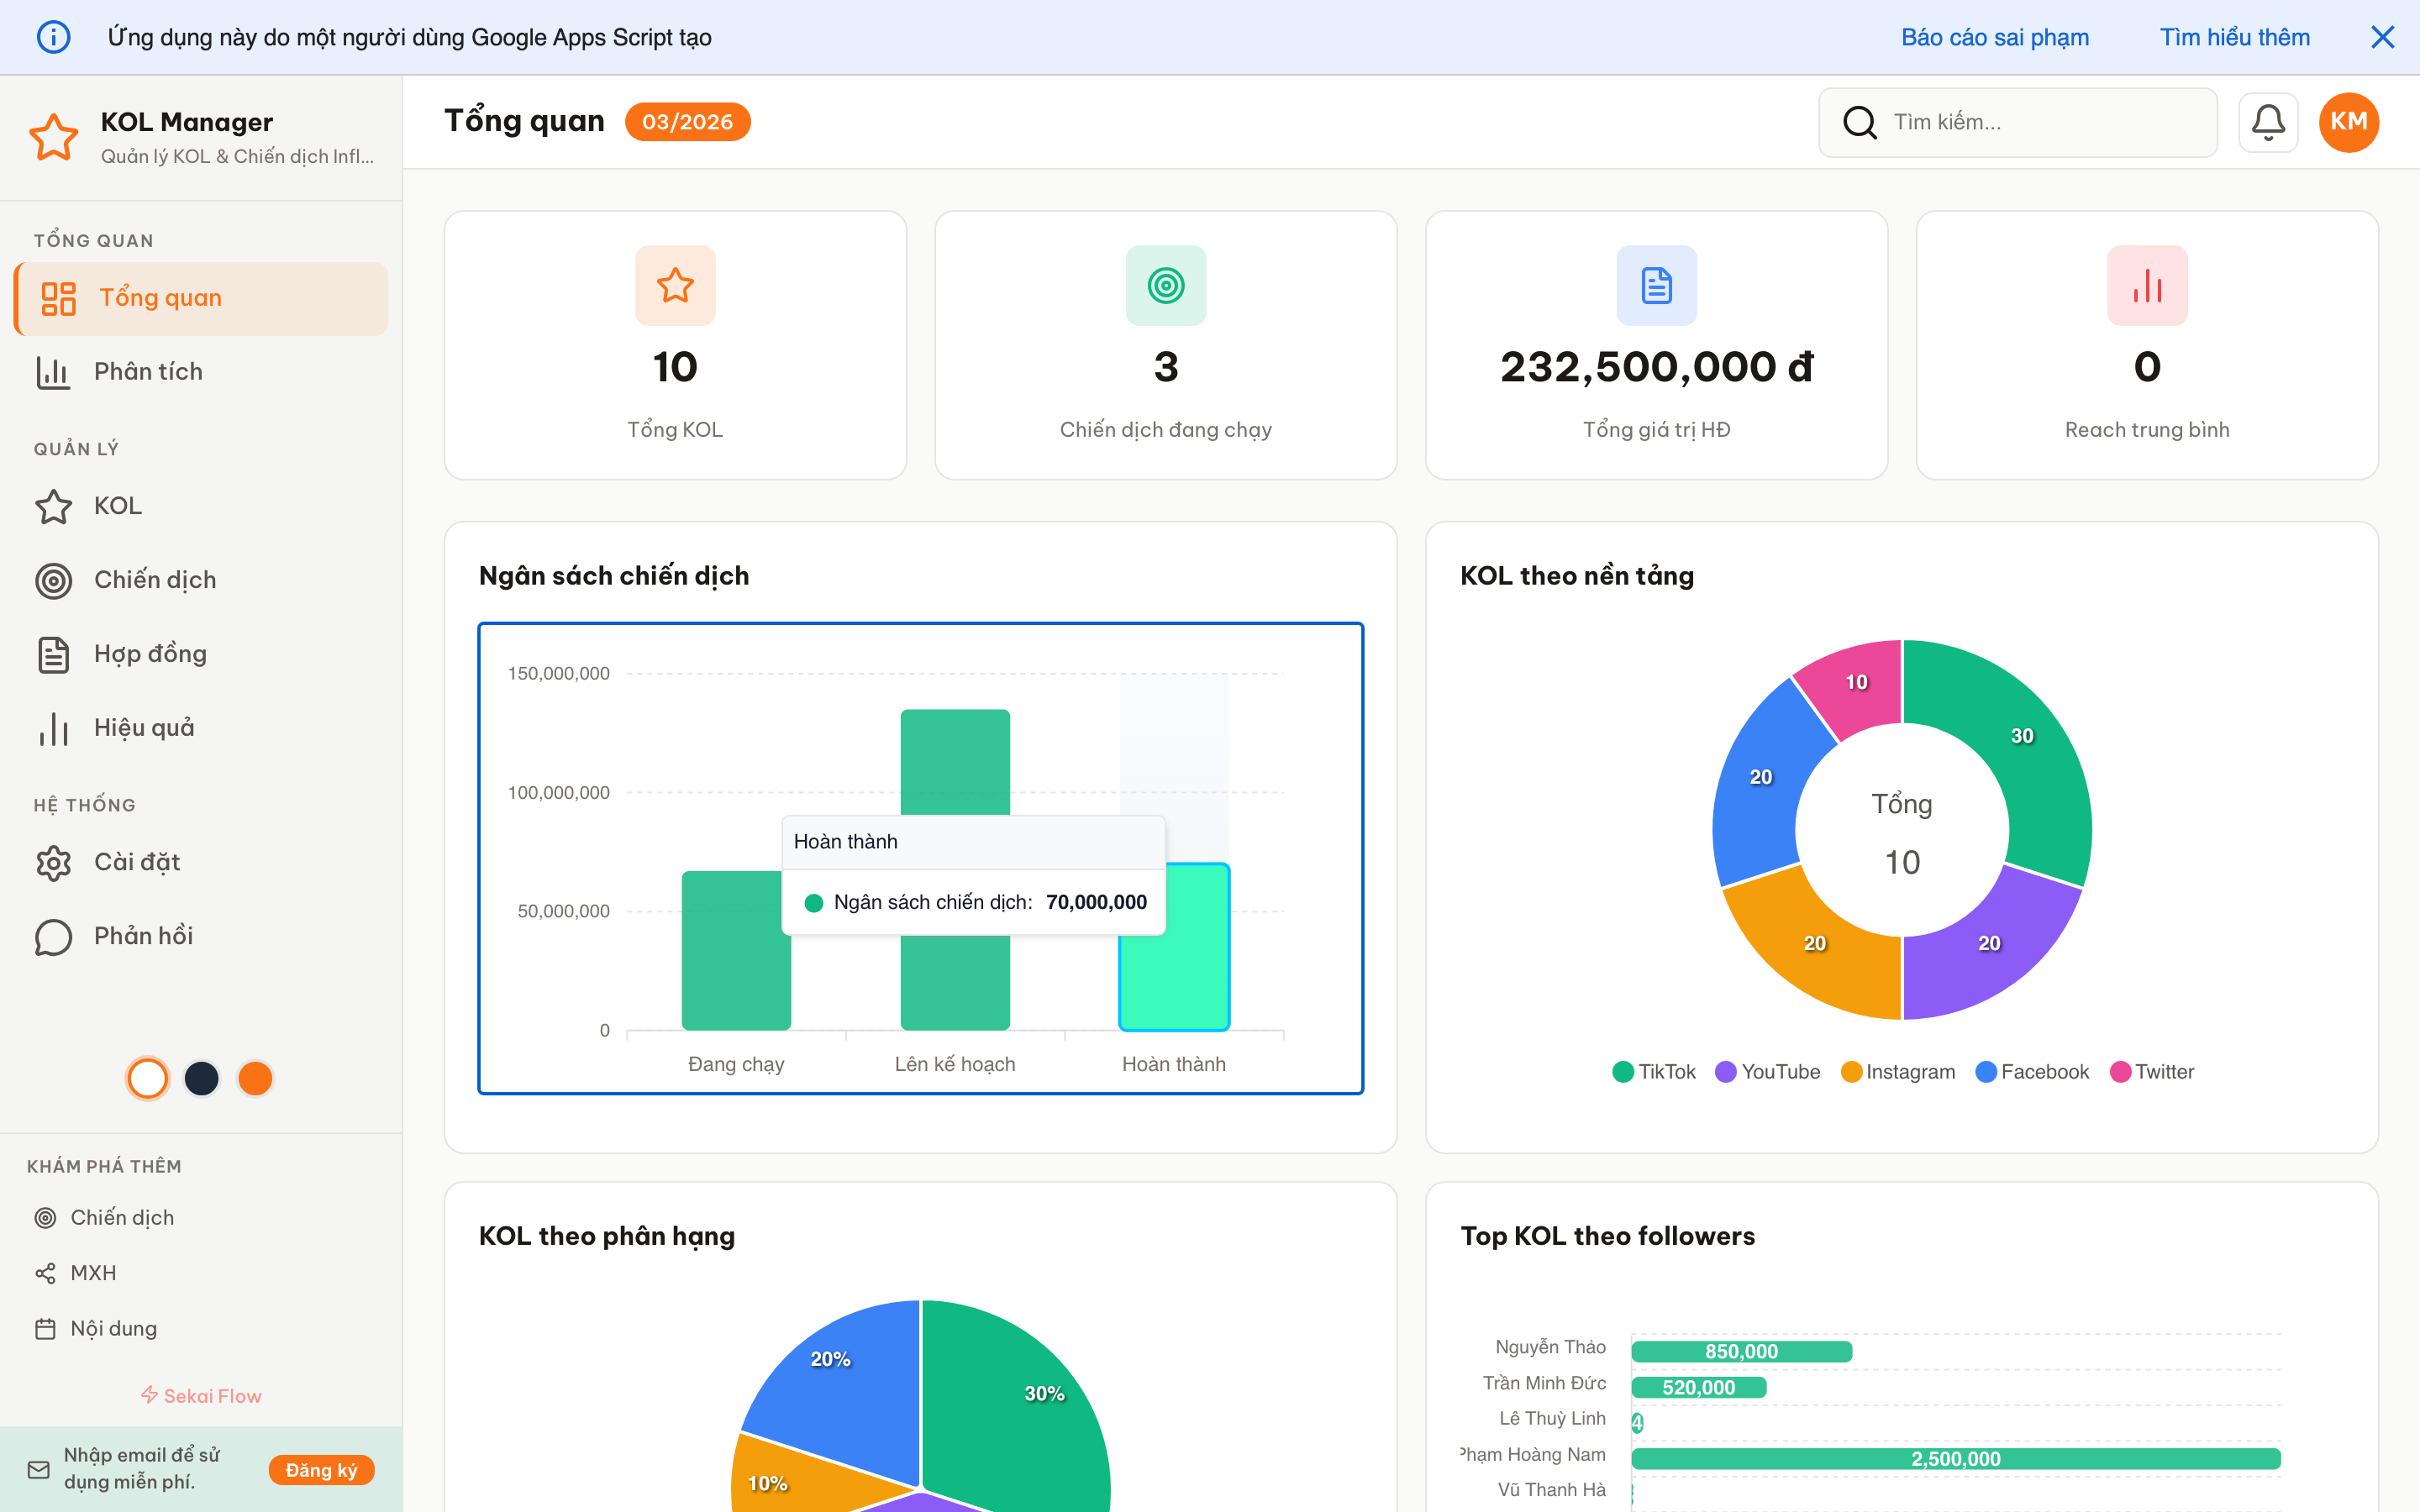Screen dimensions: 2420x1512
Task: Open Chiến dịch target icon under Quản lý
Action: point(53,580)
